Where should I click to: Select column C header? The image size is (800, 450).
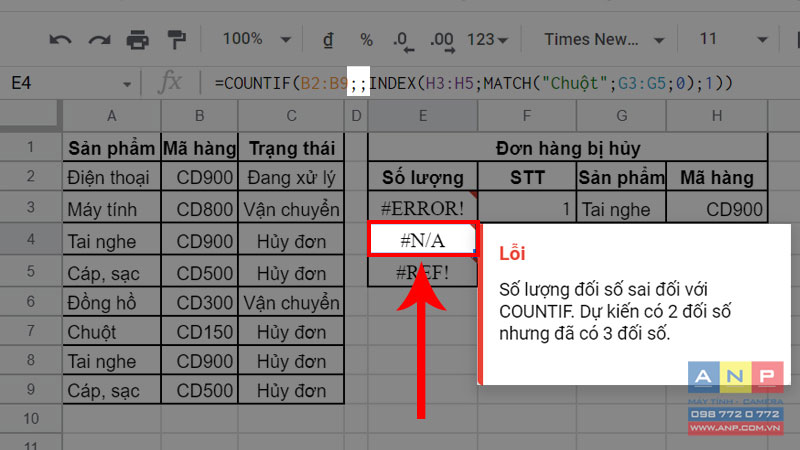point(291,116)
